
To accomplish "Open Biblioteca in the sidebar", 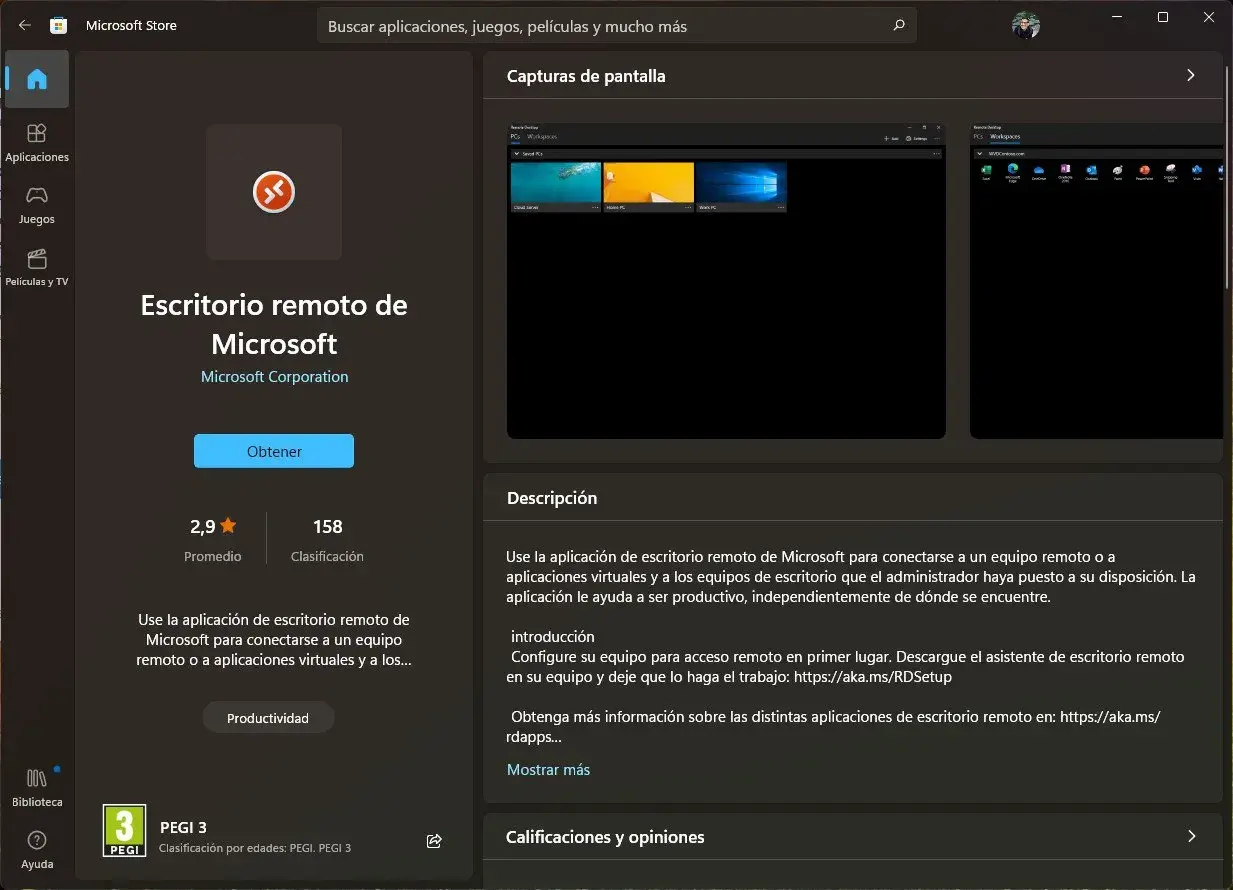I will 37,787.
